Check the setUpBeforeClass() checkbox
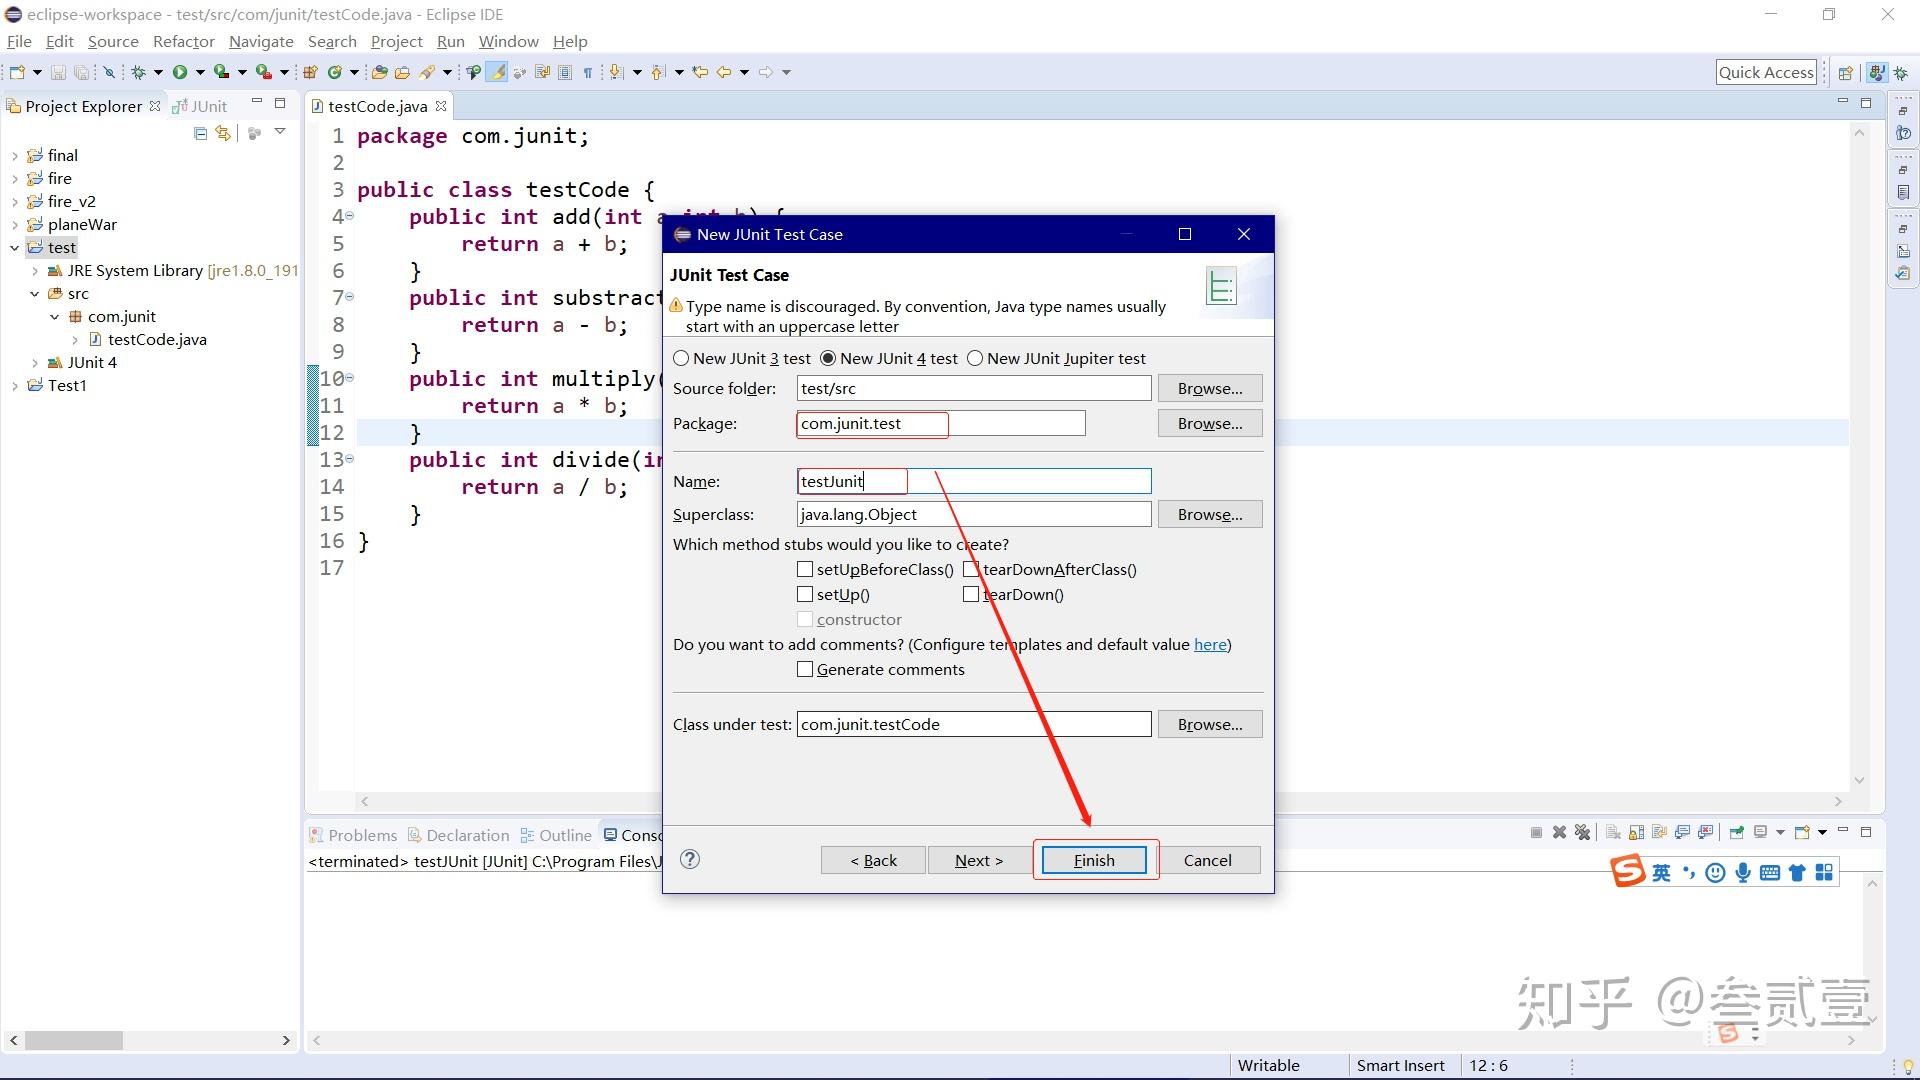This screenshot has height=1080, width=1920. click(x=805, y=569)
